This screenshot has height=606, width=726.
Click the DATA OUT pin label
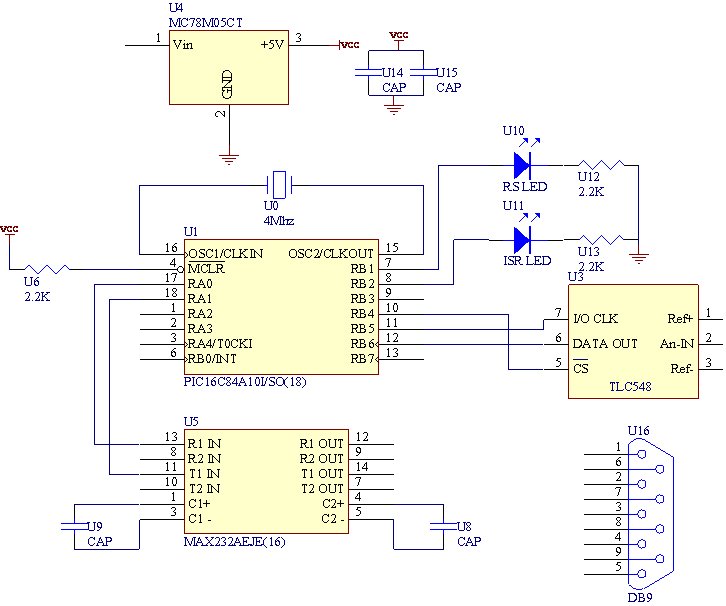coord(605,344)
